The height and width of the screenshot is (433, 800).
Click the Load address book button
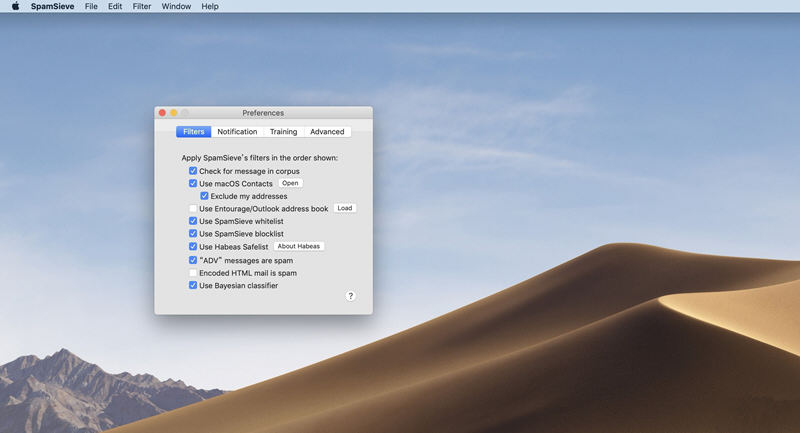[x=345, y=208]
